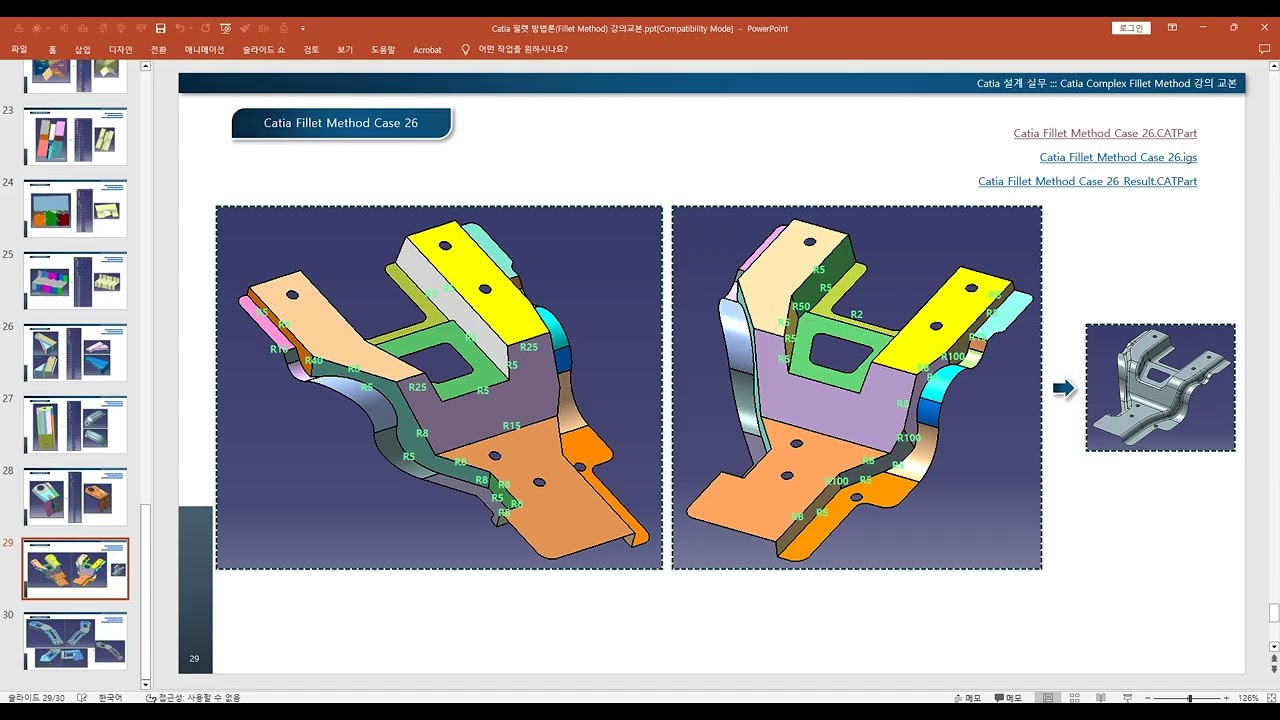
Task: Open the 삽입 (Insert) ribbon tab
Action: tap(82, 49)
